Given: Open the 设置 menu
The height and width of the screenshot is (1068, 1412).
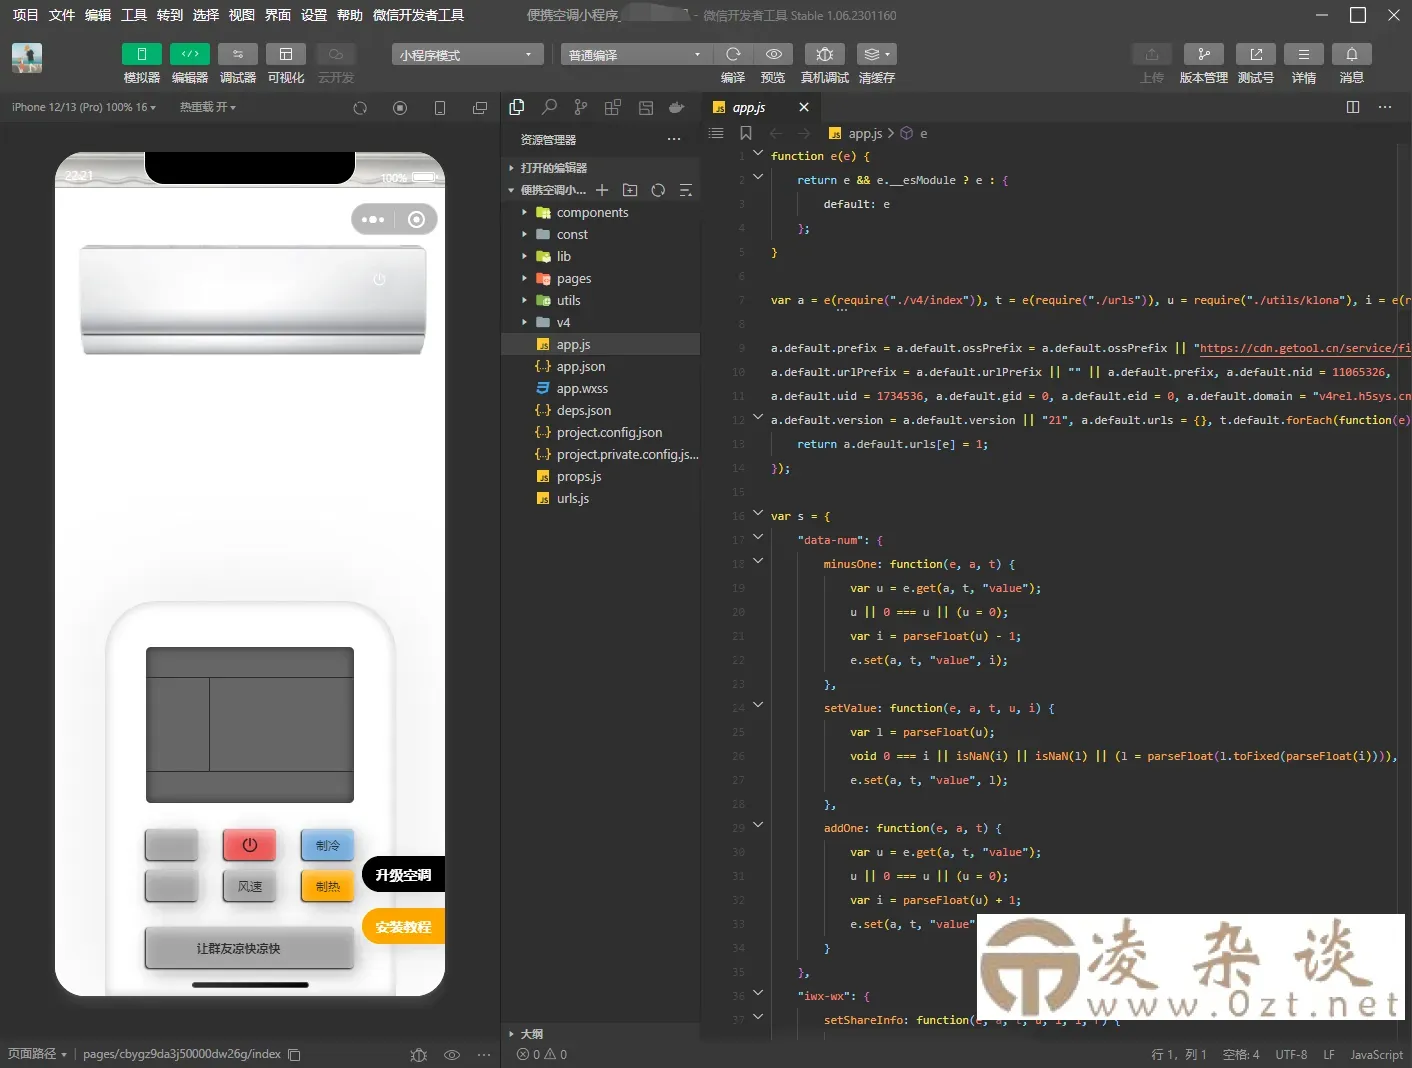Looking at the screenshot, I should click(x=314, y=15).
